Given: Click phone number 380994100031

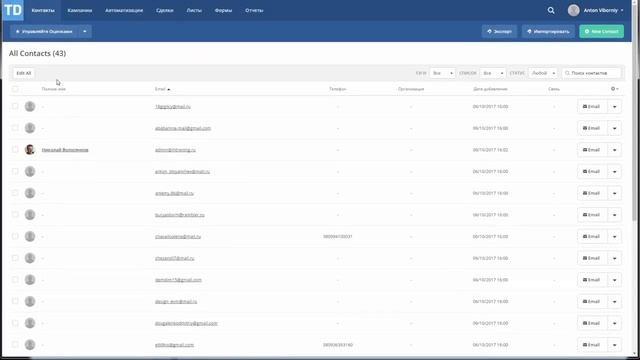Looking at the screenshot, I should coord(338,236).
